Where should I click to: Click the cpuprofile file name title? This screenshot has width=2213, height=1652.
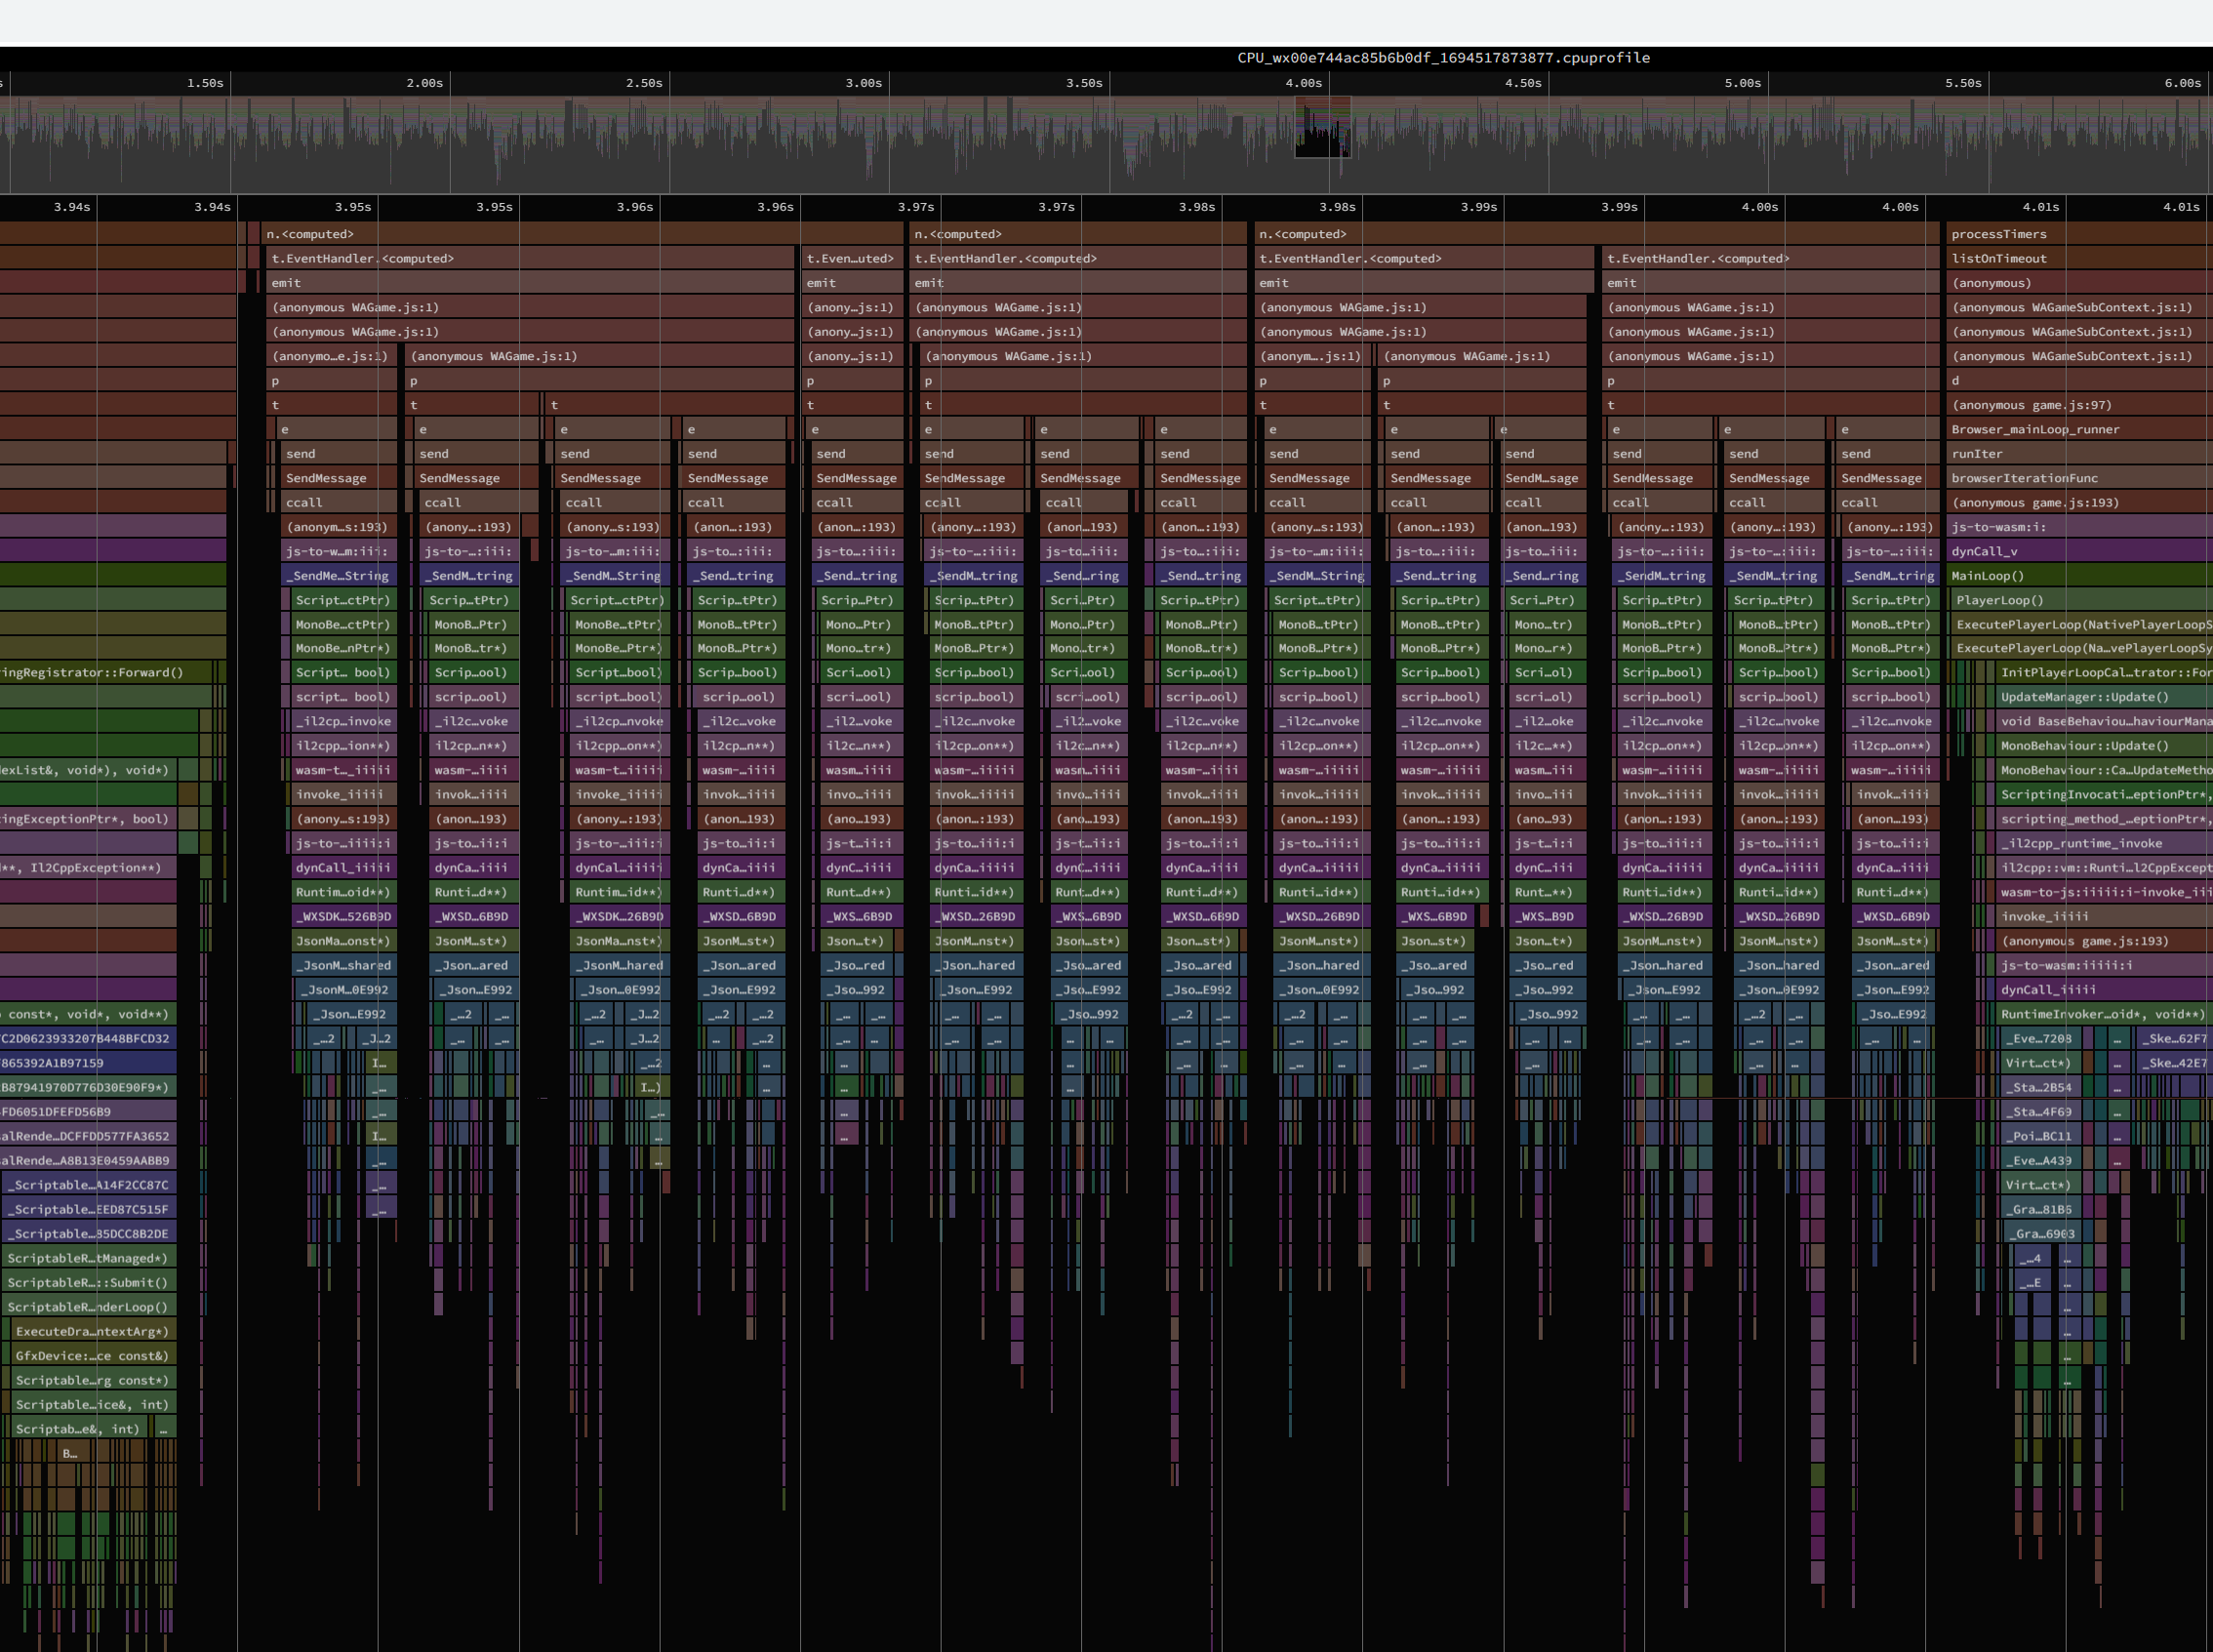pos(1443,58)
